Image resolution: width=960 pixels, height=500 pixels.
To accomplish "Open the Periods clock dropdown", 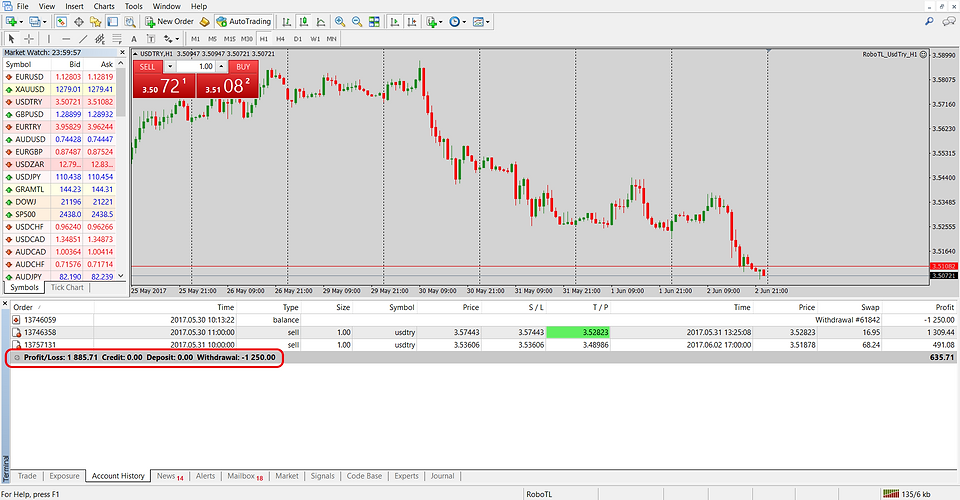I will click(x=457, y=21).
